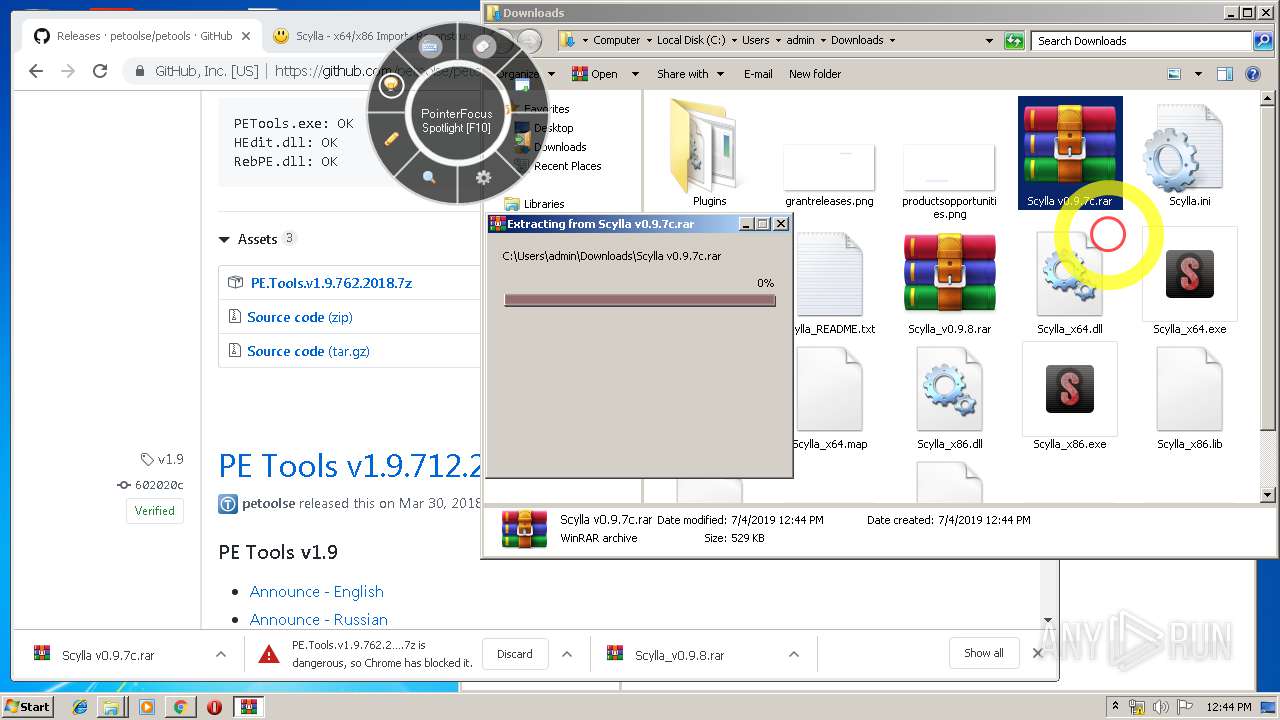The width and height of the screenshot is (1280, 720).
Task: Expand blocked PE.Tools download options
Action: [x=567, y=654]
